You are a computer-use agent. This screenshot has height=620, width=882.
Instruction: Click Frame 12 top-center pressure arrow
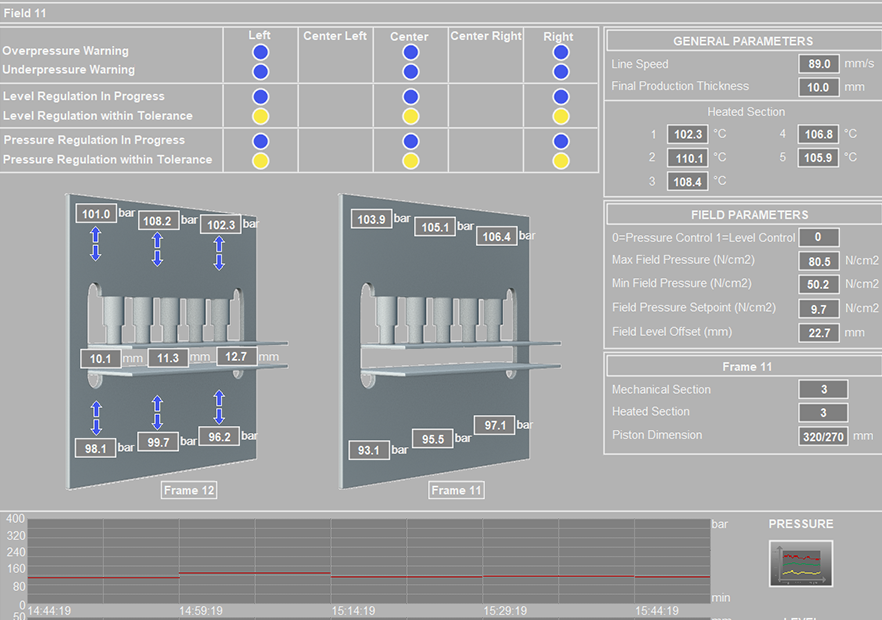coord(157,249)
